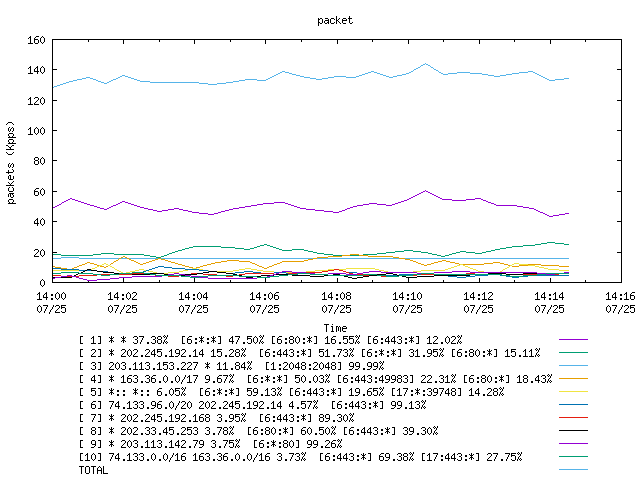This screenshot has height=480, width=640.
Task: Click the 07/25 date under 14:16
Action: point(620,309)
